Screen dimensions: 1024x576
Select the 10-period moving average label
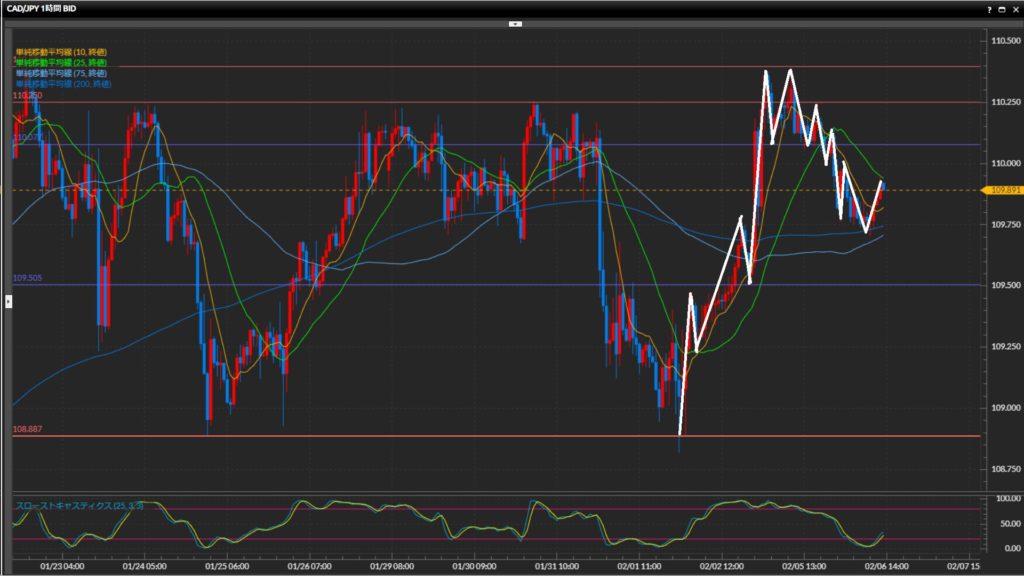click(x=61, y=51)
